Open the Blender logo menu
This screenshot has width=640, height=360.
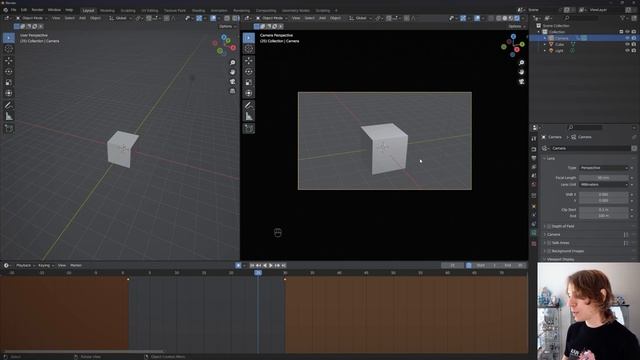click(x=5, y=10)
